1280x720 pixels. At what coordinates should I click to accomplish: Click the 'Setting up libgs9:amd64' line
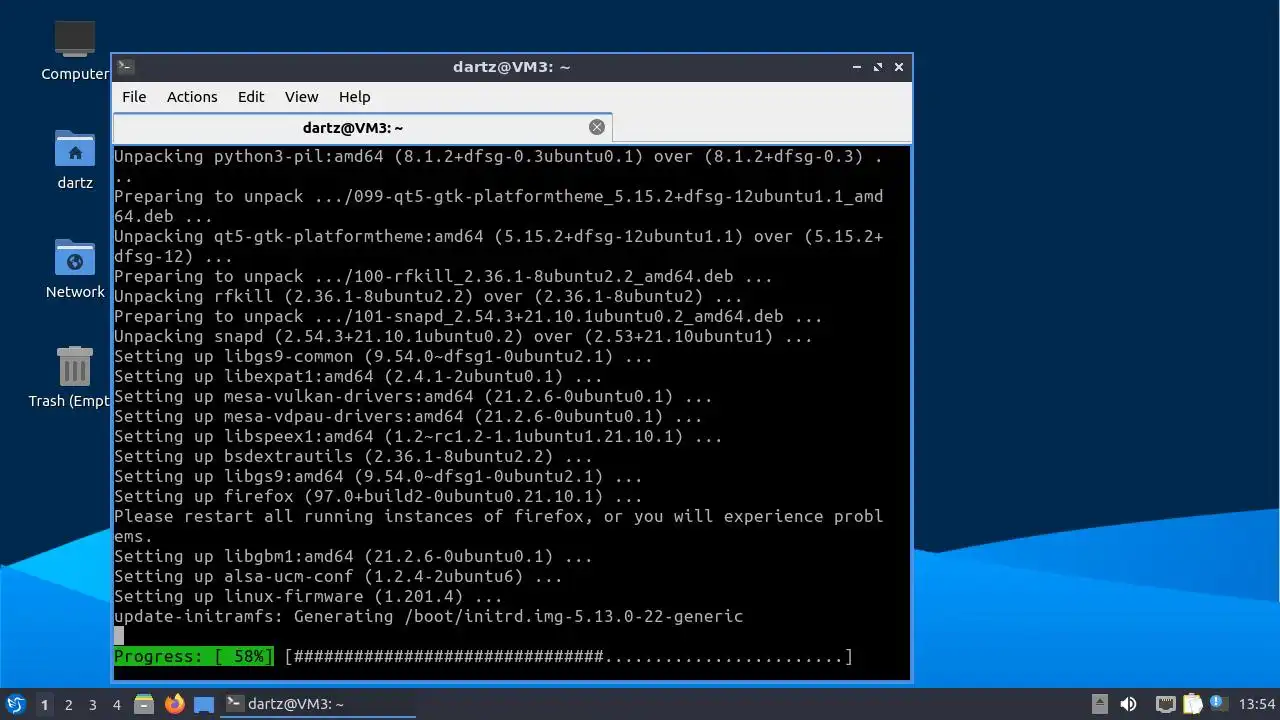pyautogui.click(x=378, y=477)
